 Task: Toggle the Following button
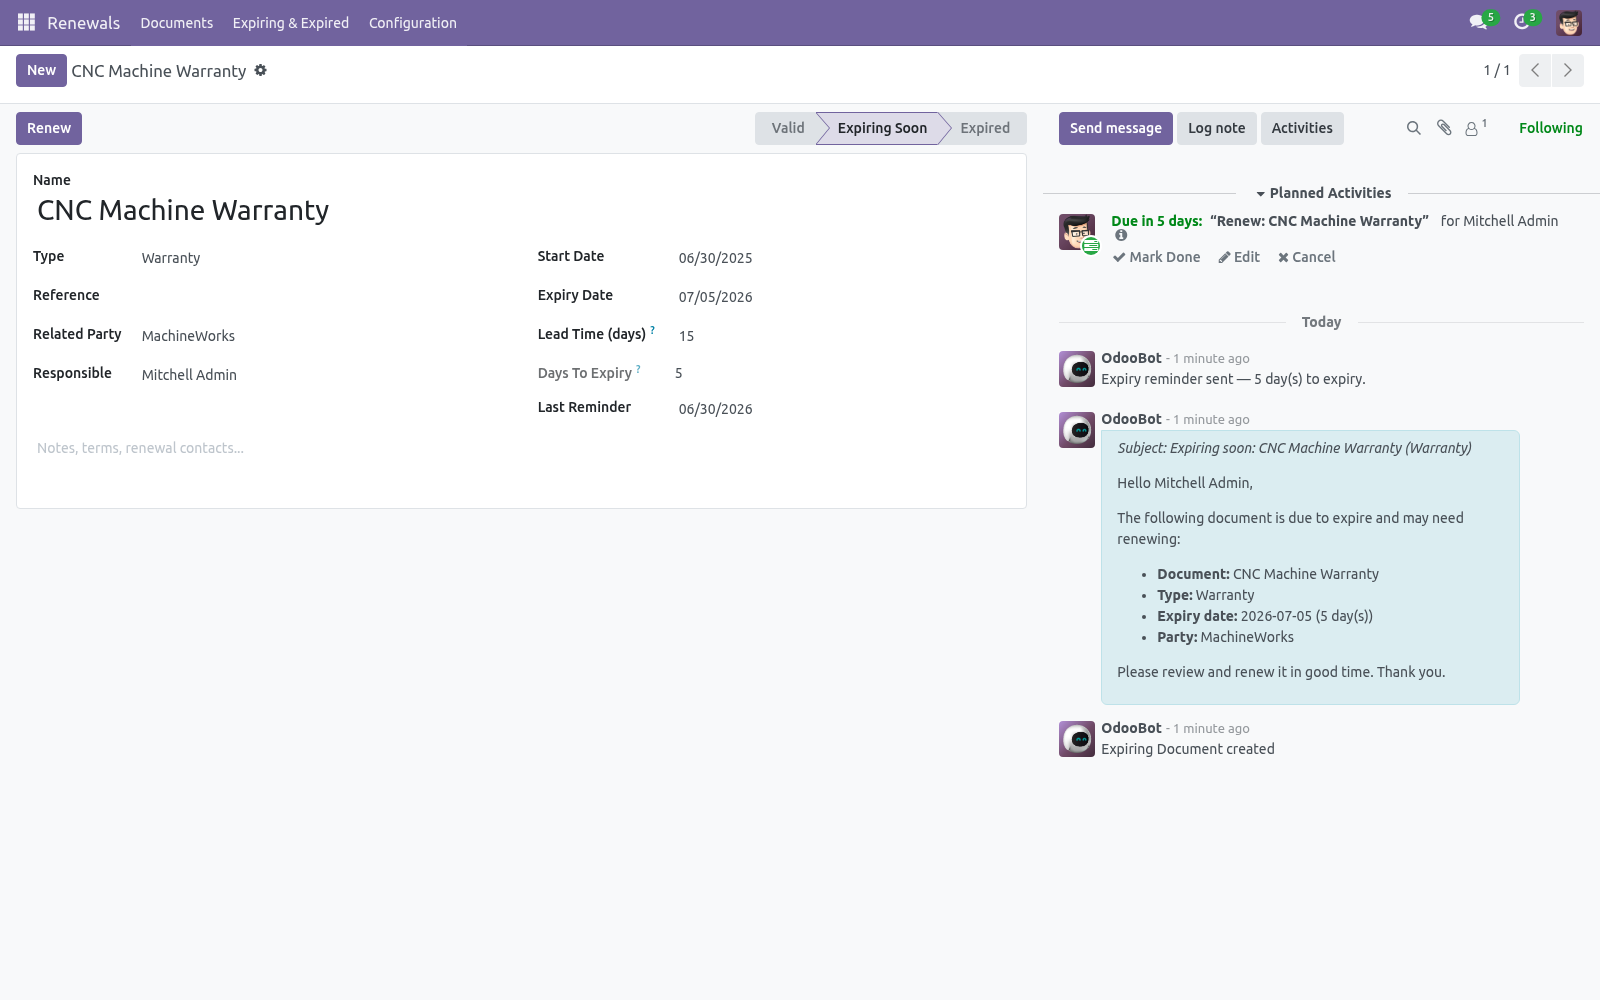pos(1550,128)
